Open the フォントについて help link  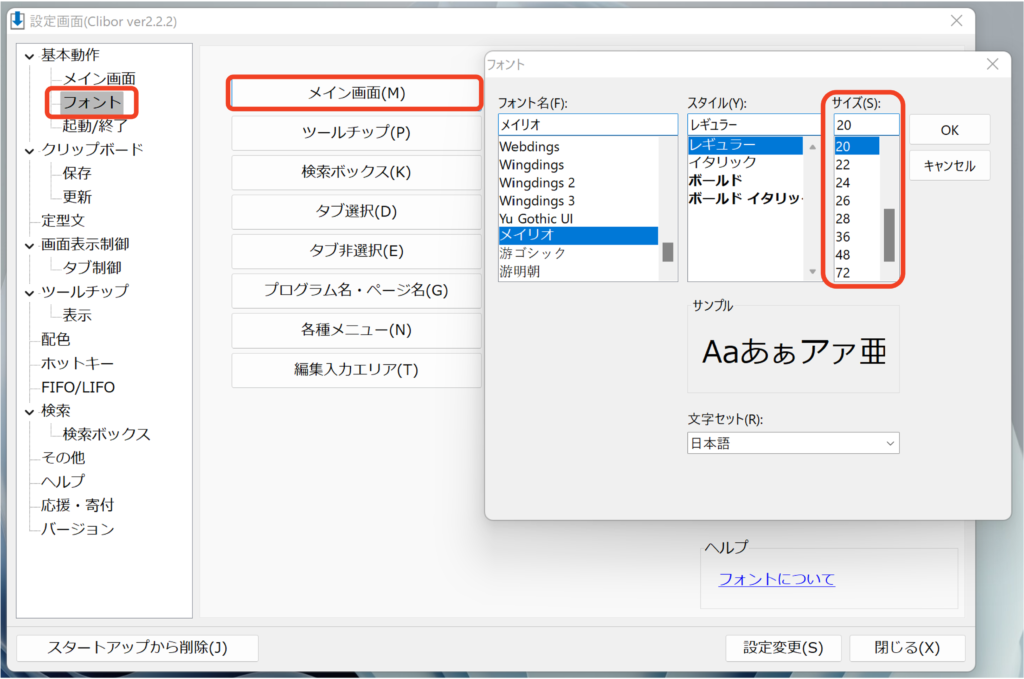(x=776, y=579)
